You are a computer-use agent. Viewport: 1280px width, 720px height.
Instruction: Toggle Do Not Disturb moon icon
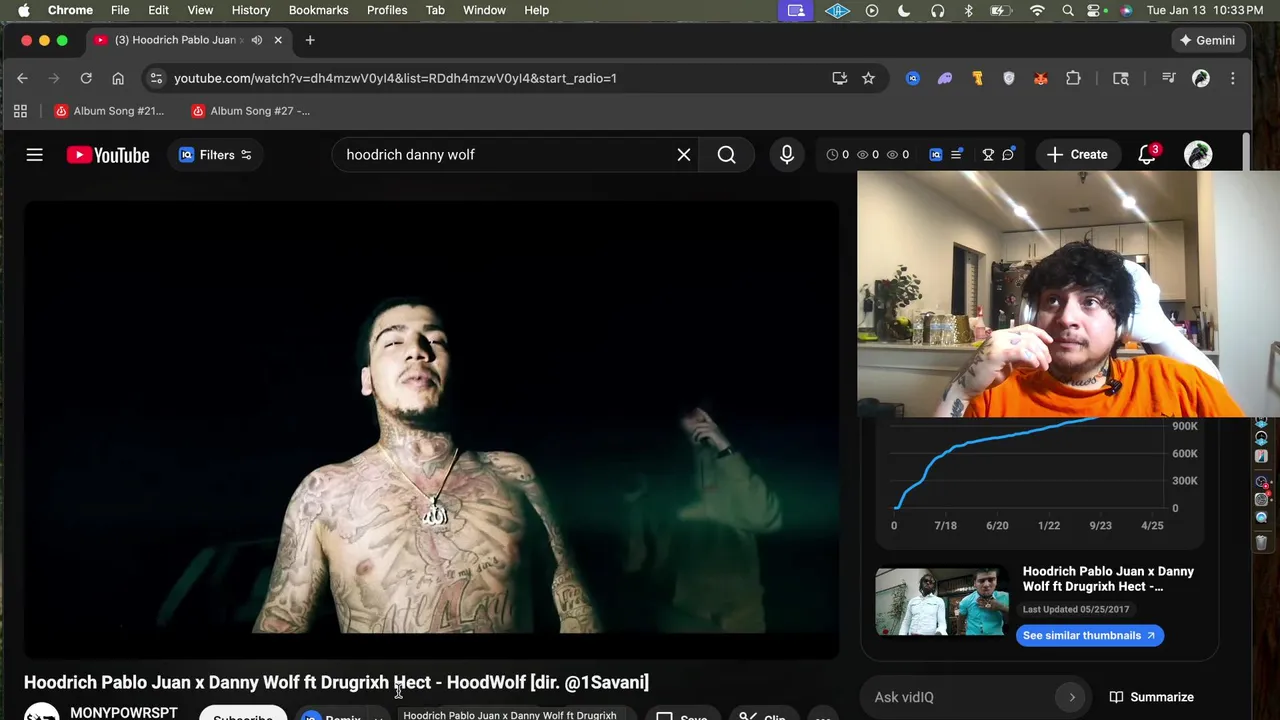(x=904, y=10)
